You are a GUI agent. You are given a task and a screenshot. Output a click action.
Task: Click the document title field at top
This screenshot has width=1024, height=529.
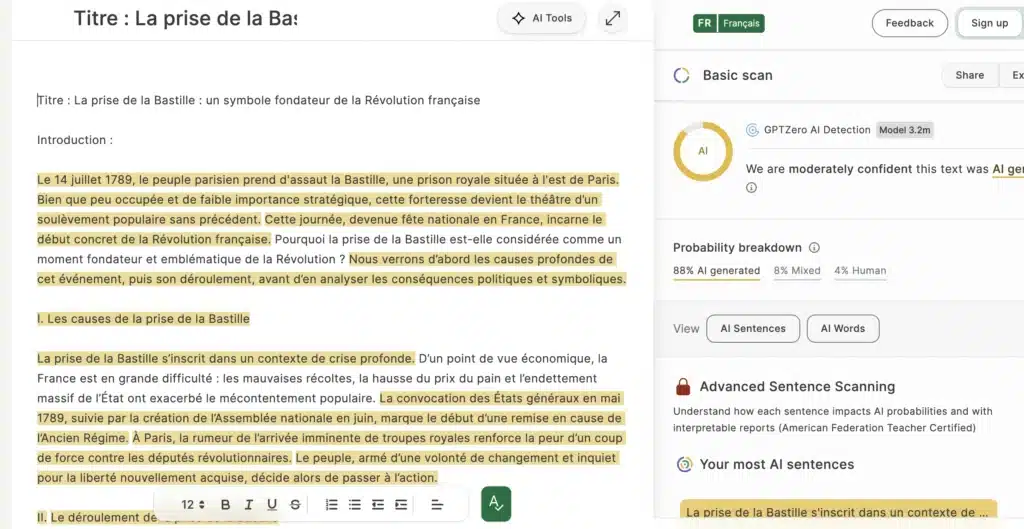(185, 18)
